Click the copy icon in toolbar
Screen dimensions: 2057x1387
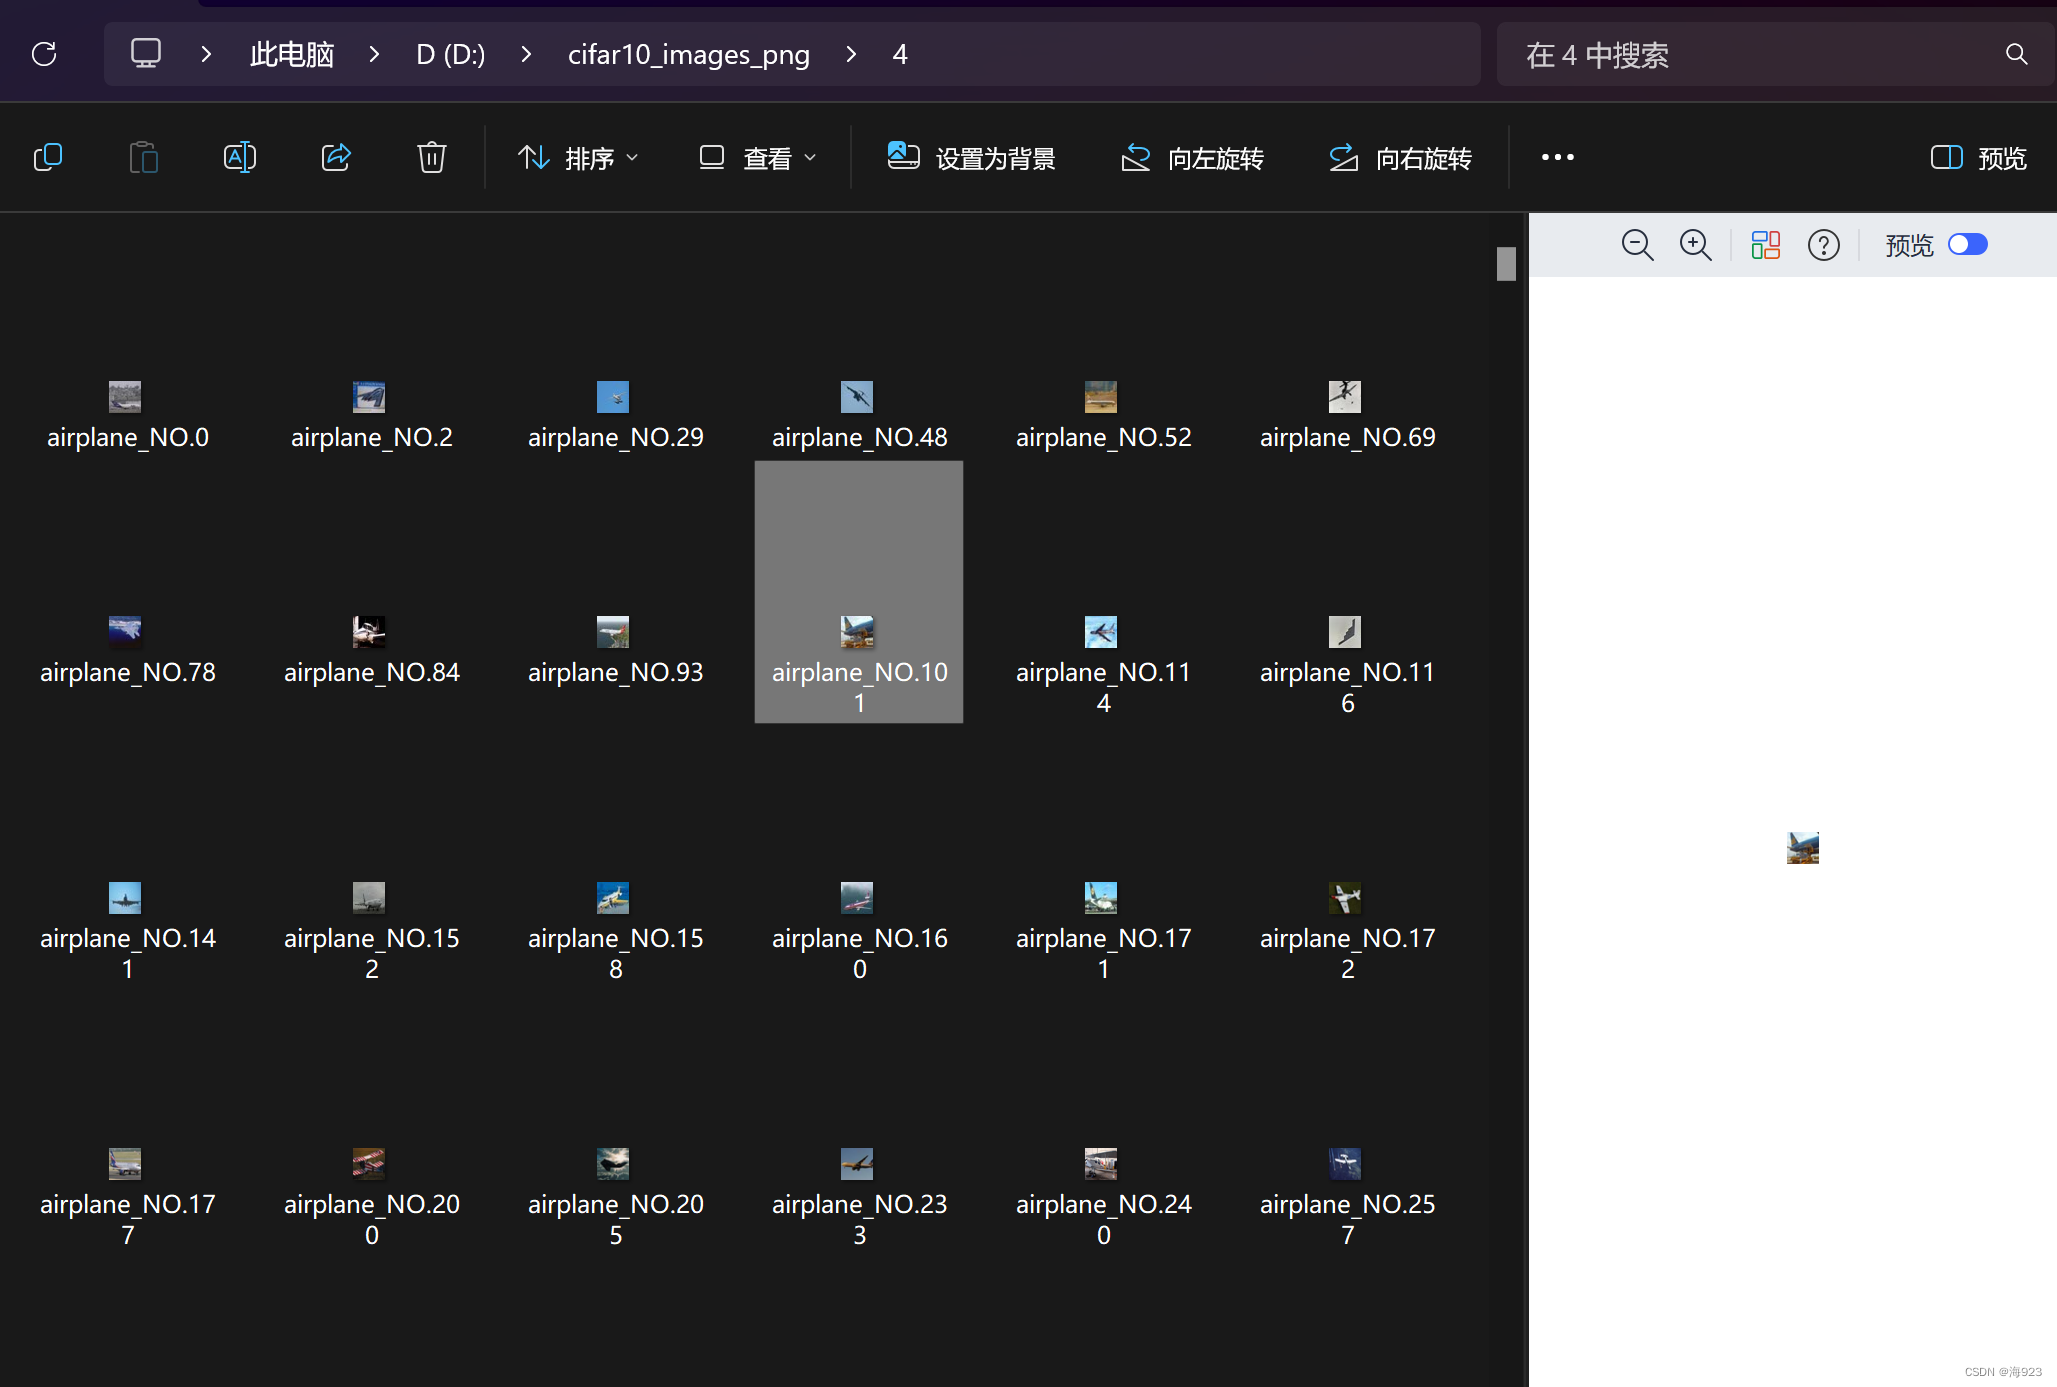pyautogui.click(x=48, y=157)
